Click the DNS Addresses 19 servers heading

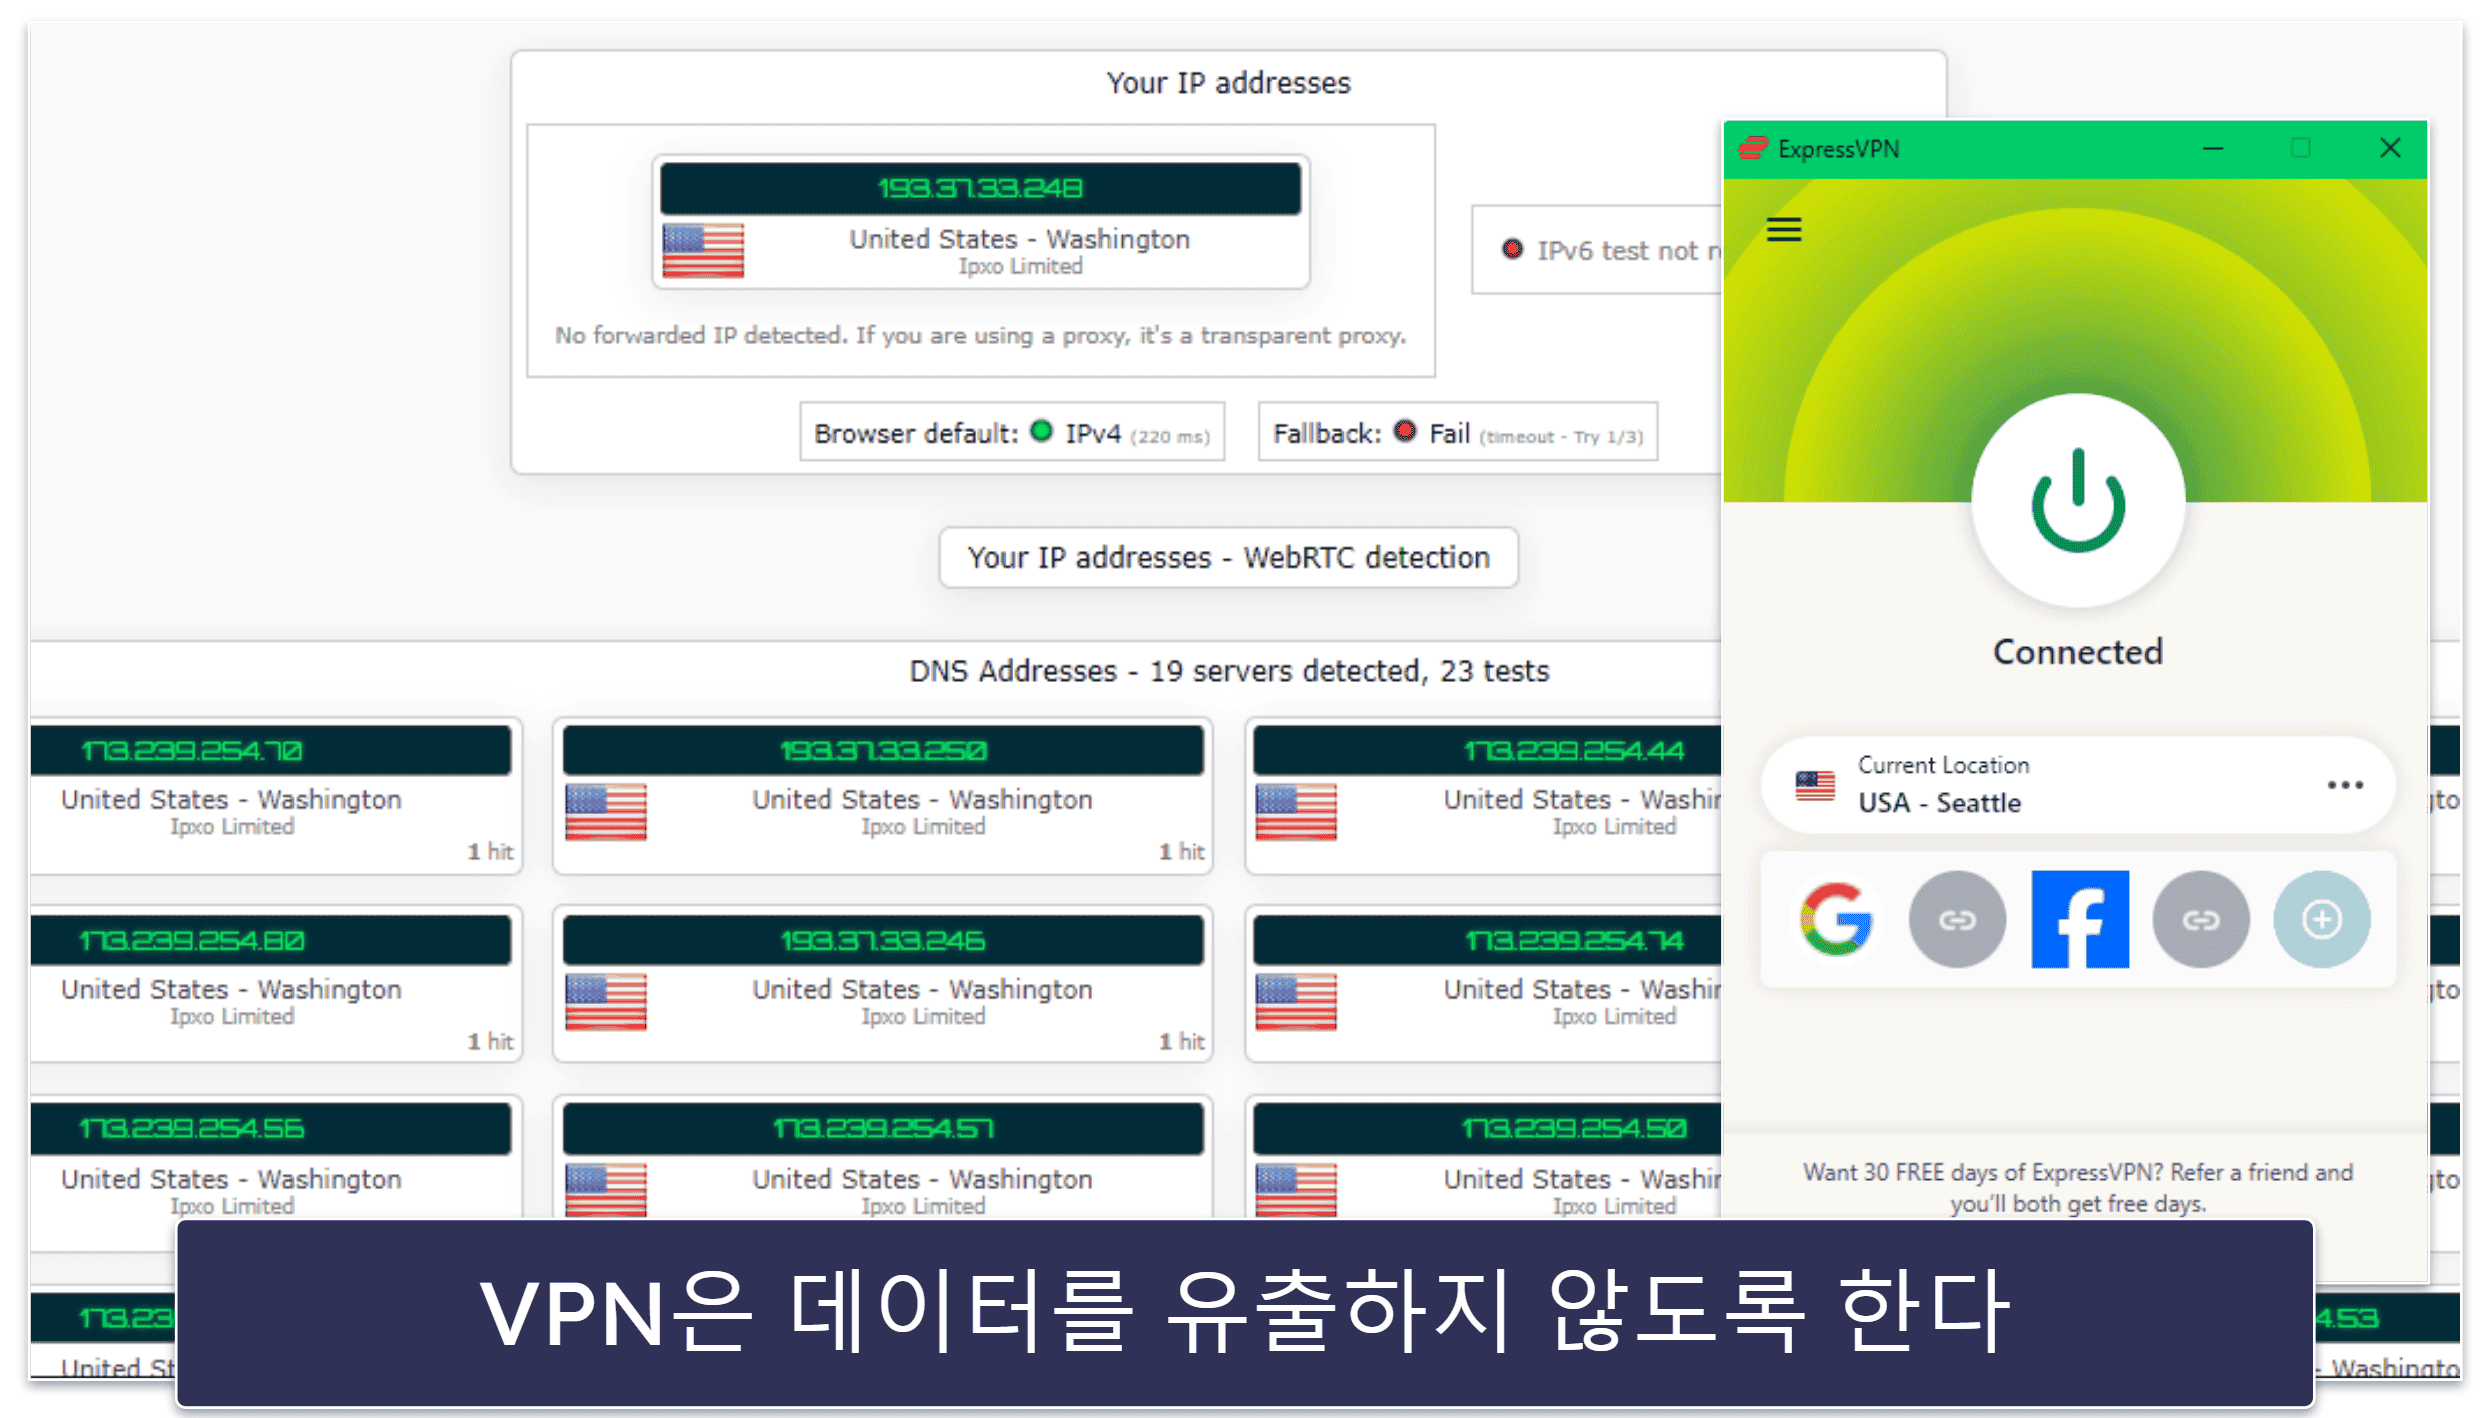click(1229, 671)
